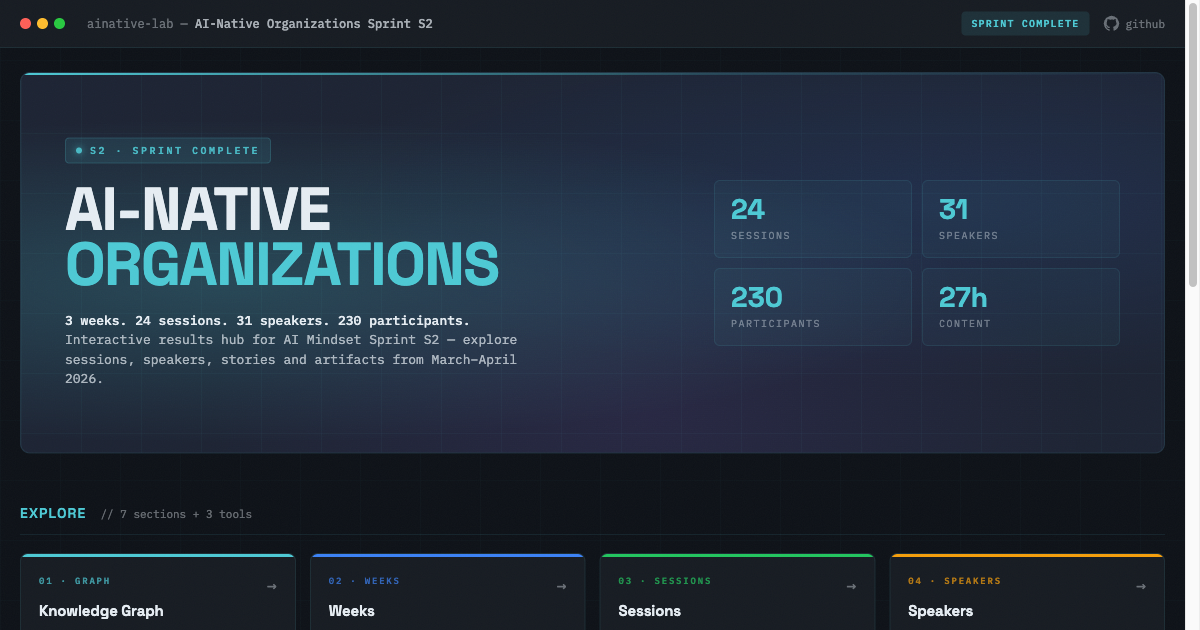The image size is (1200, 630).
Task: Click the 230 Participants stat tile
Action: 813,307
